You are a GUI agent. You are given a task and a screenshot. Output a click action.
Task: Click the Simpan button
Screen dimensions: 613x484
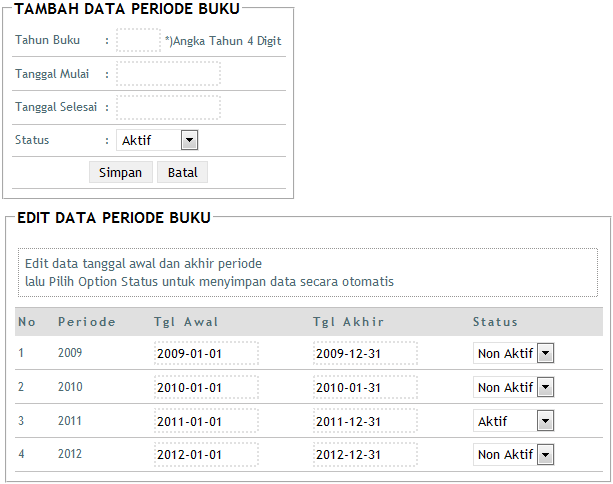tap(121, 172)
